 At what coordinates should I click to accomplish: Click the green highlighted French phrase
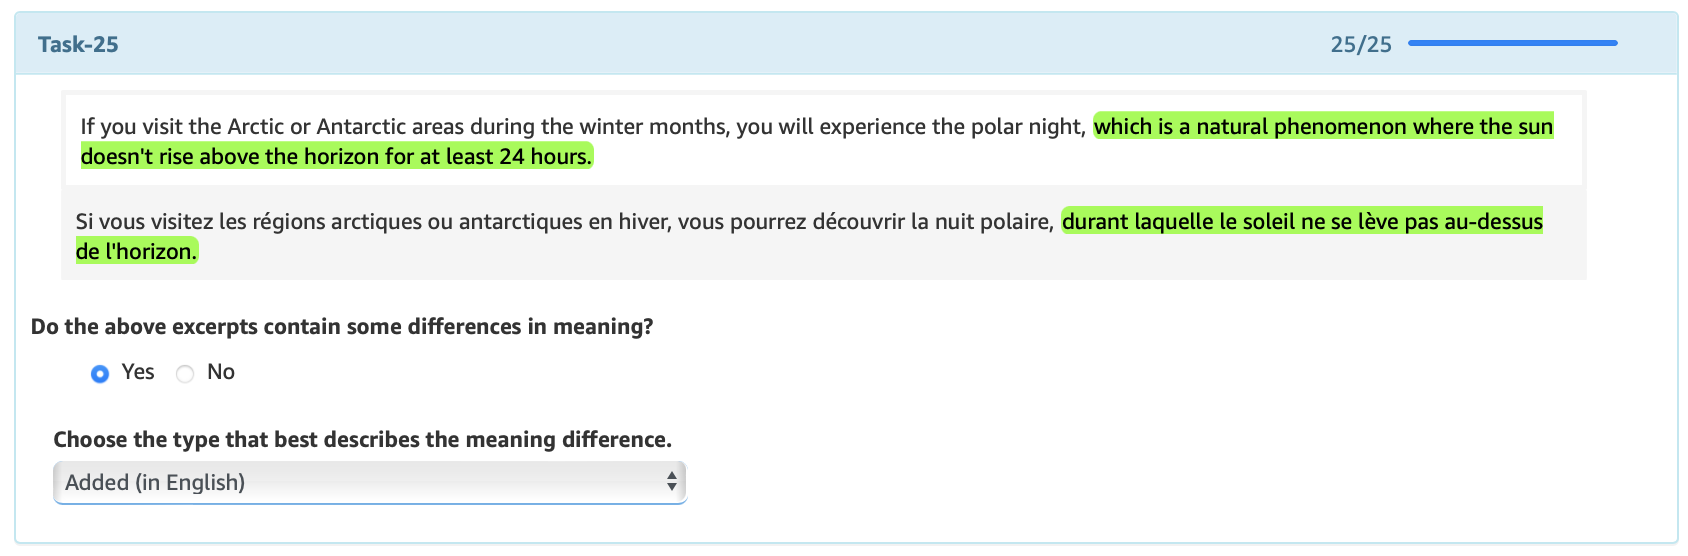[x=1301, y=221]
